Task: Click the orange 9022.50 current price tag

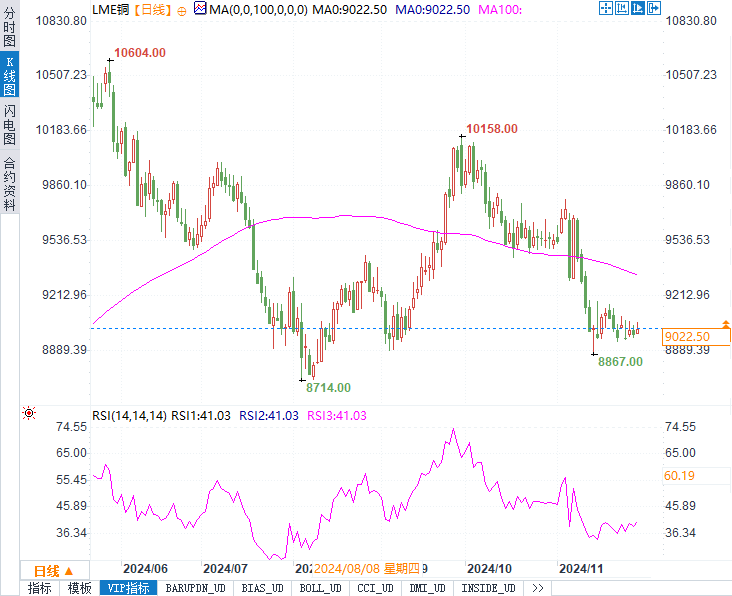Action: (696, 337)
